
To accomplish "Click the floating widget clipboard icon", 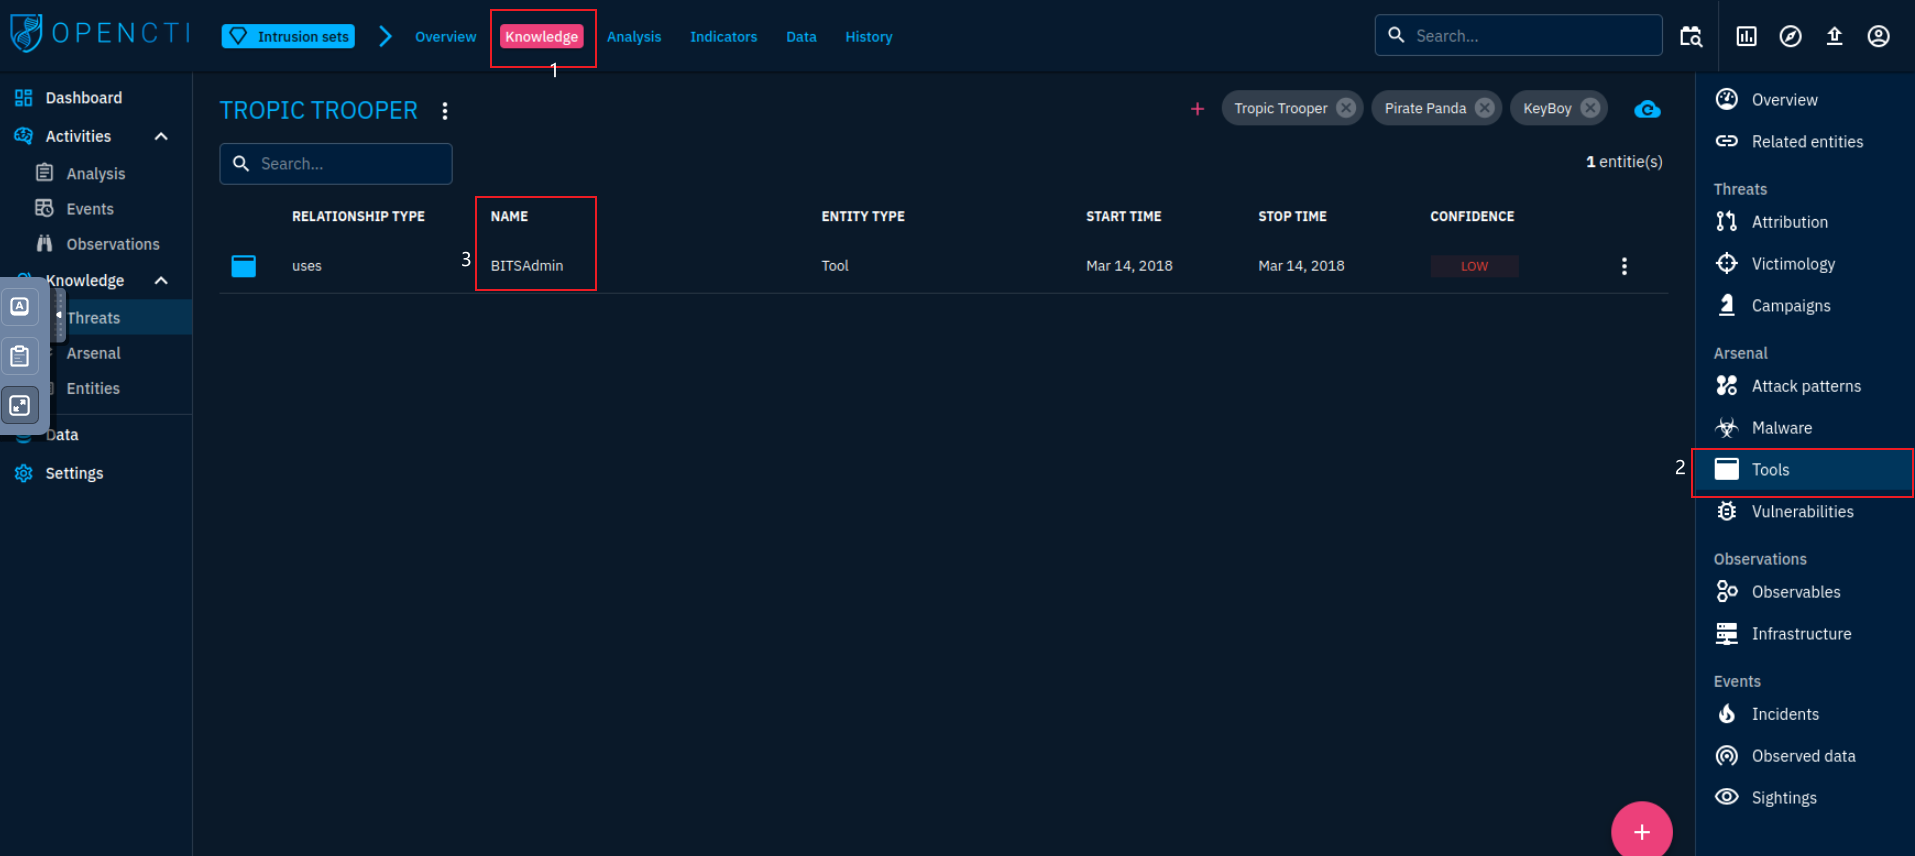I will [20, 356].
